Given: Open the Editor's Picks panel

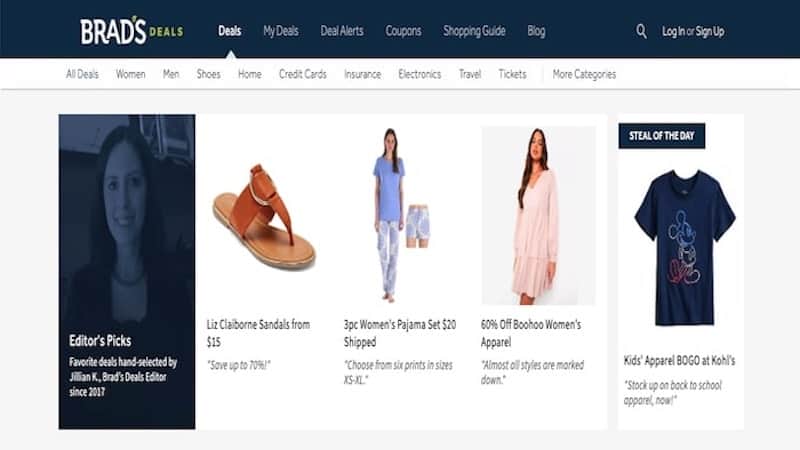Looking at the screenshot, I should pos(127,271).
